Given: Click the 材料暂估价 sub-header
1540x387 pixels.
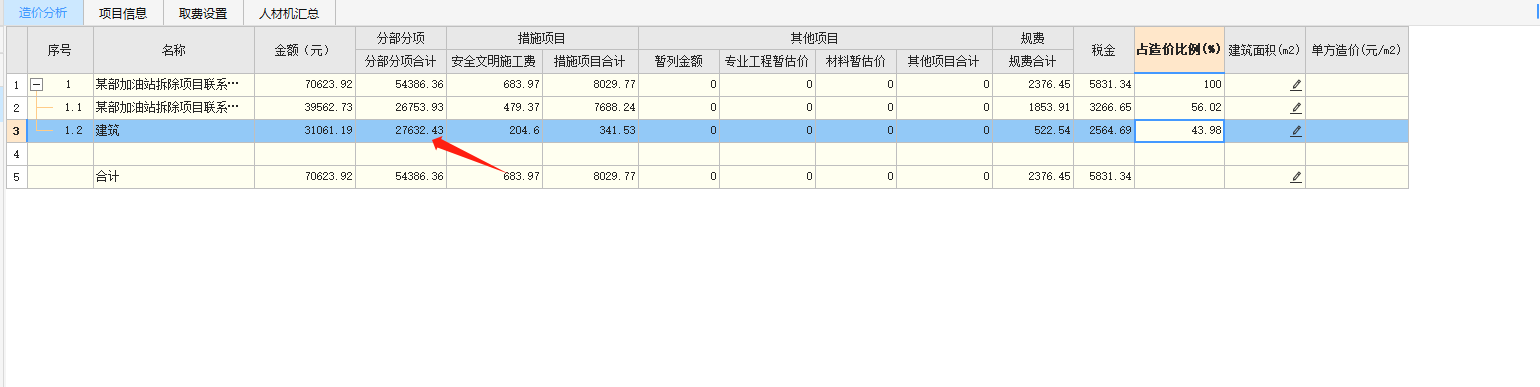Looking at the screenshot, I should point(856,62).
